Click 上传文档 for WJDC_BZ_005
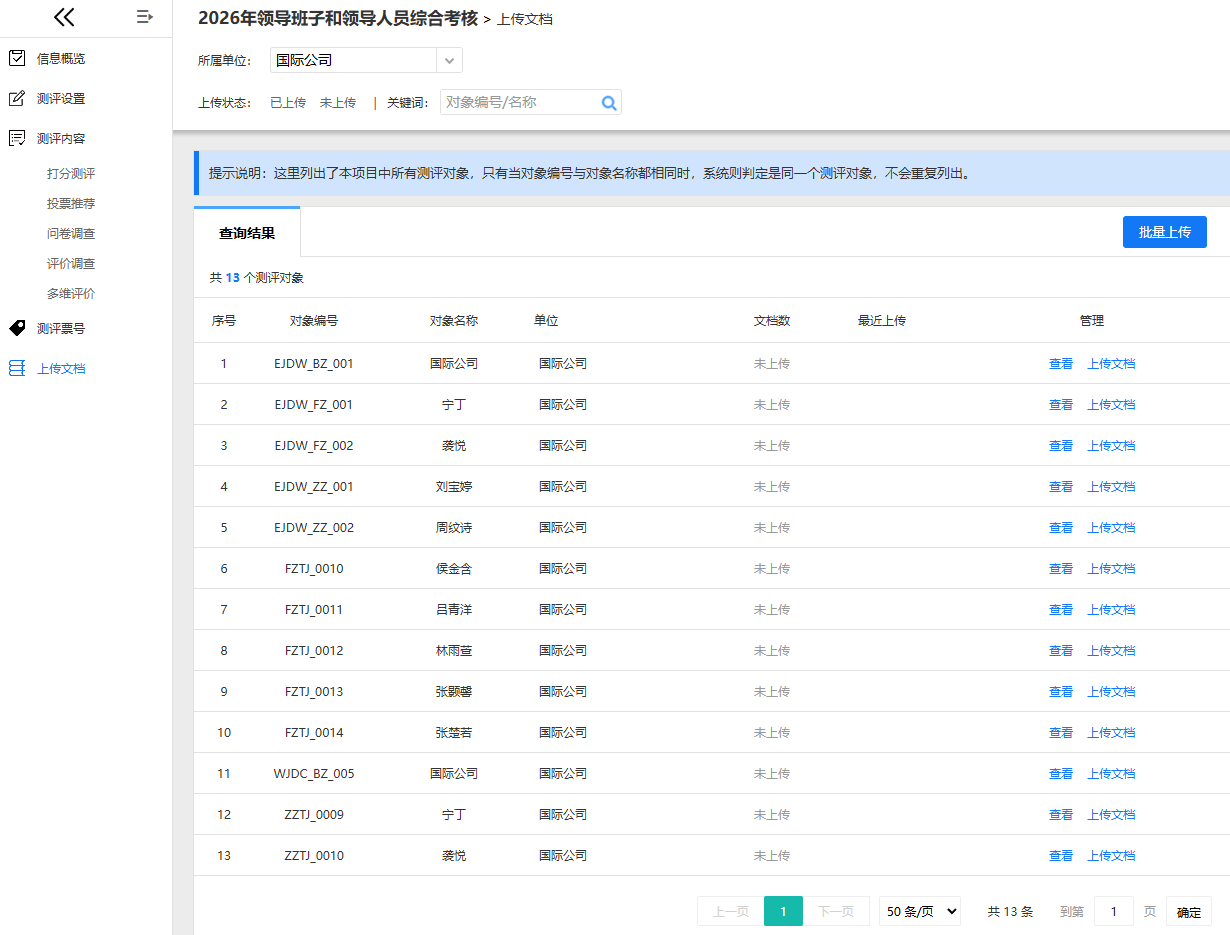This screenshot has height=935, width=1230. tap(1111, 773)
